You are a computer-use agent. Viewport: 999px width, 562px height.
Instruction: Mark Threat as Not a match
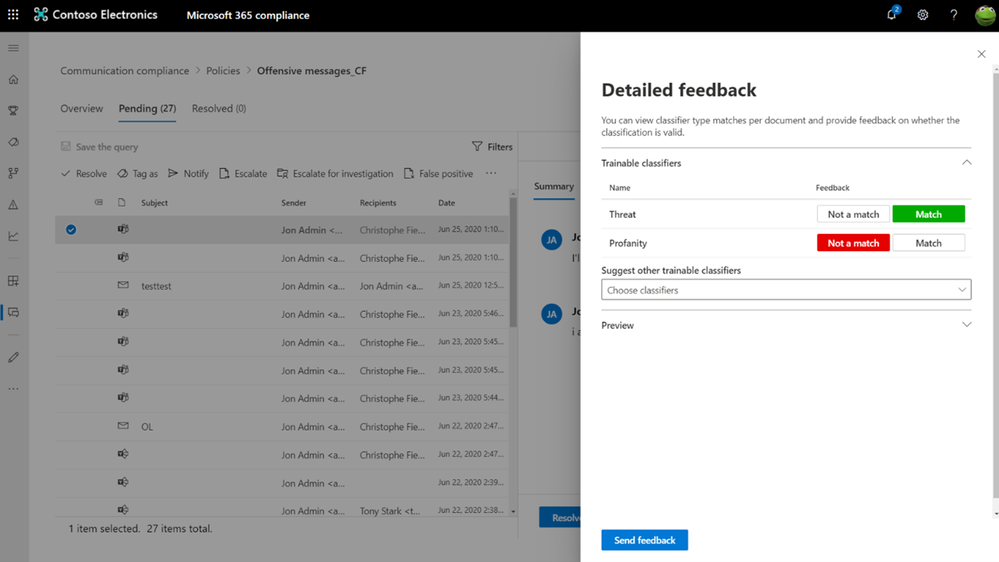(x=853, y=214)
